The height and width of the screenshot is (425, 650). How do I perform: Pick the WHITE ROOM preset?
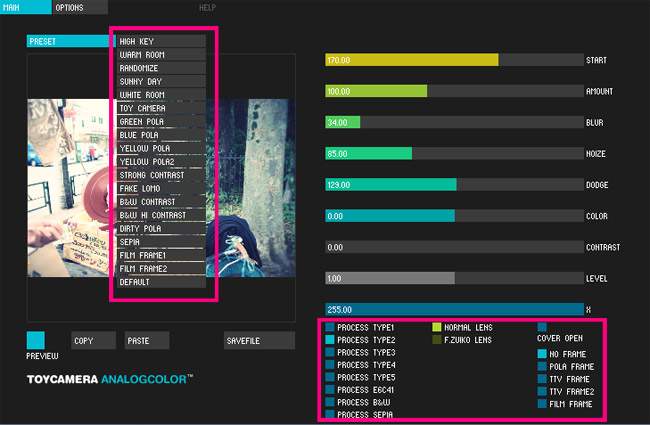point(161,95)
